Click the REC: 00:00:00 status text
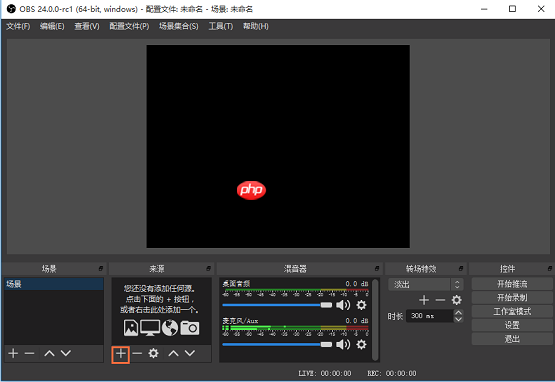 click(392, 373)
